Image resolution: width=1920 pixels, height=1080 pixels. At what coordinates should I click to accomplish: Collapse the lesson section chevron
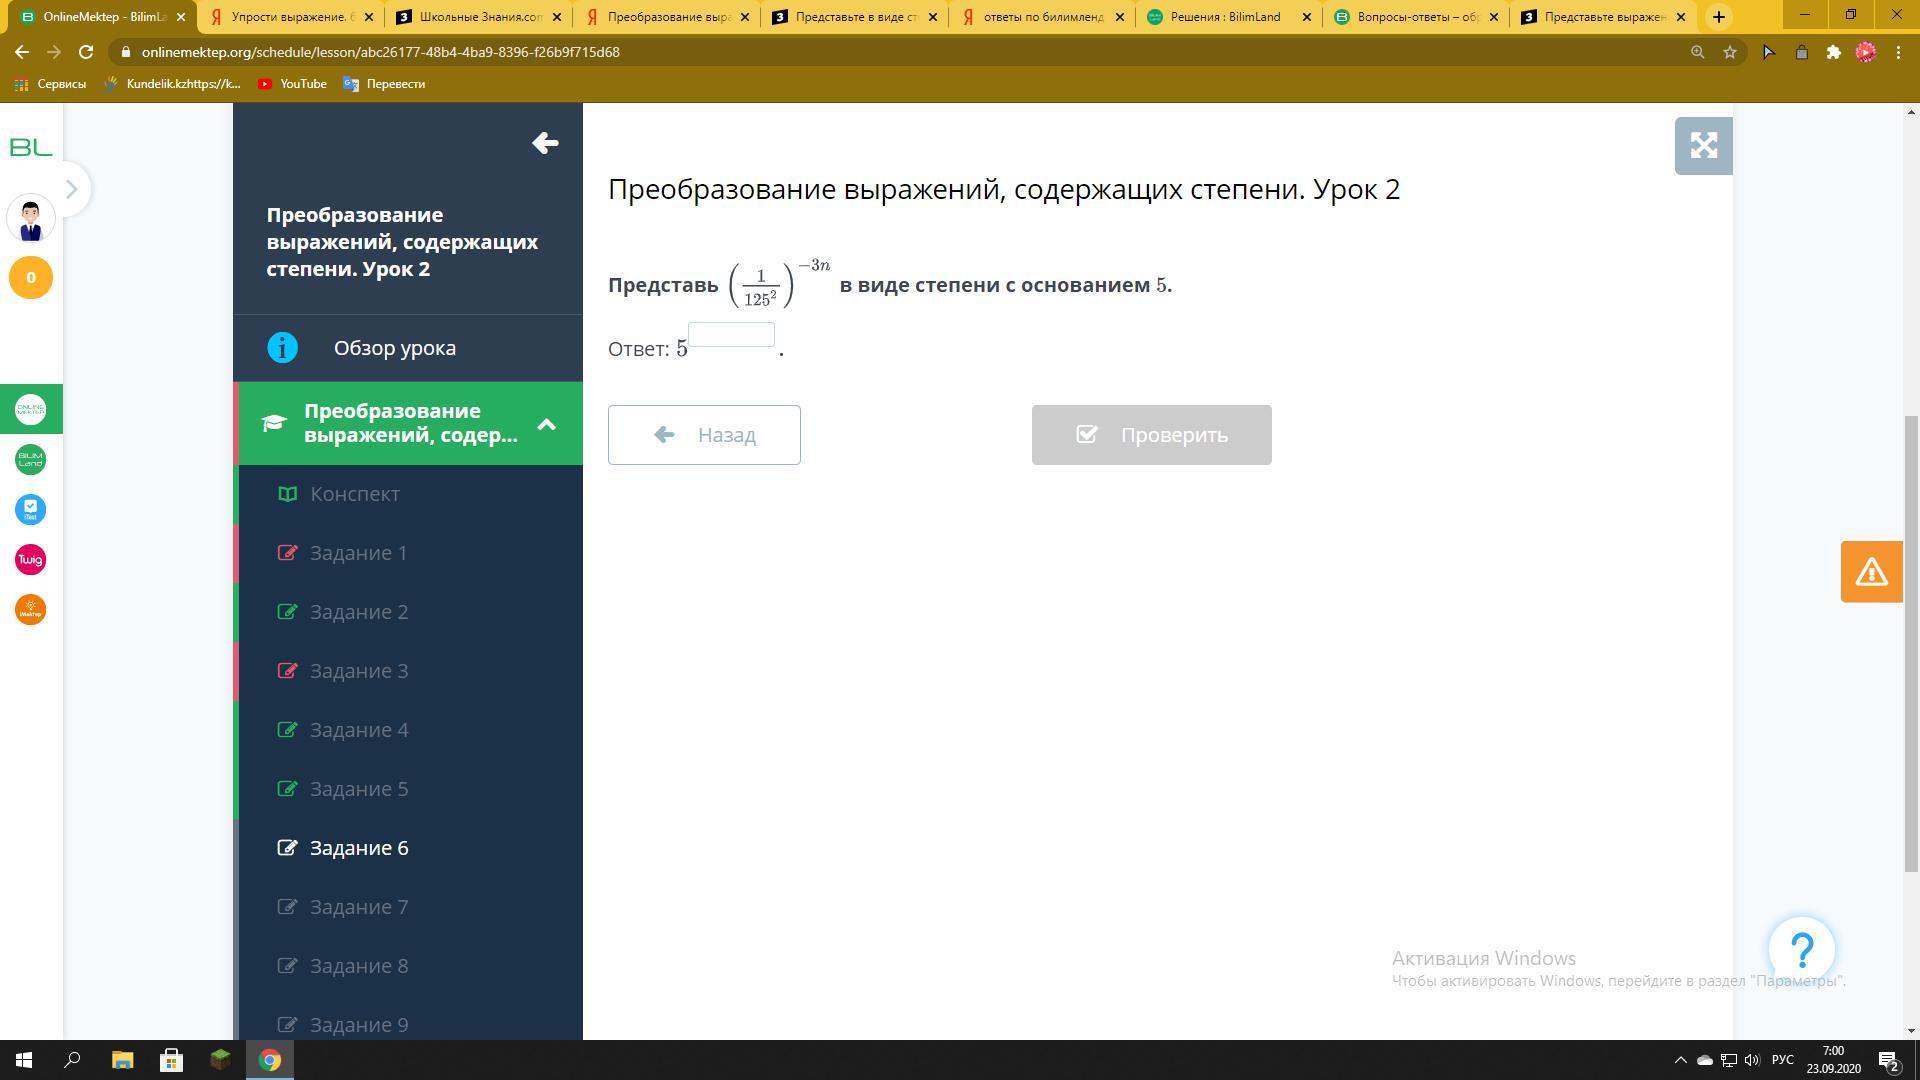[546, 424]
